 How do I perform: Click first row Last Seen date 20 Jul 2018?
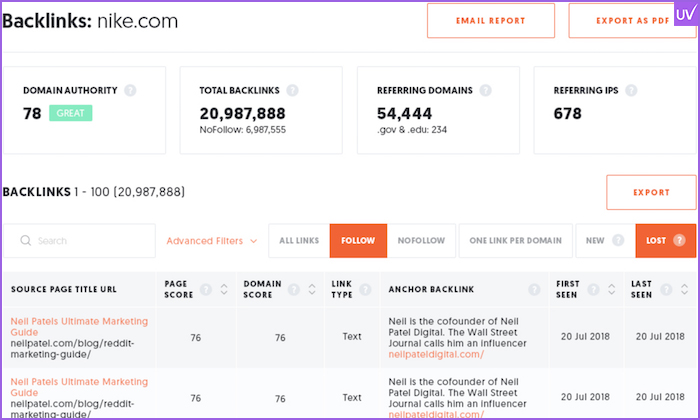(660, 337)
